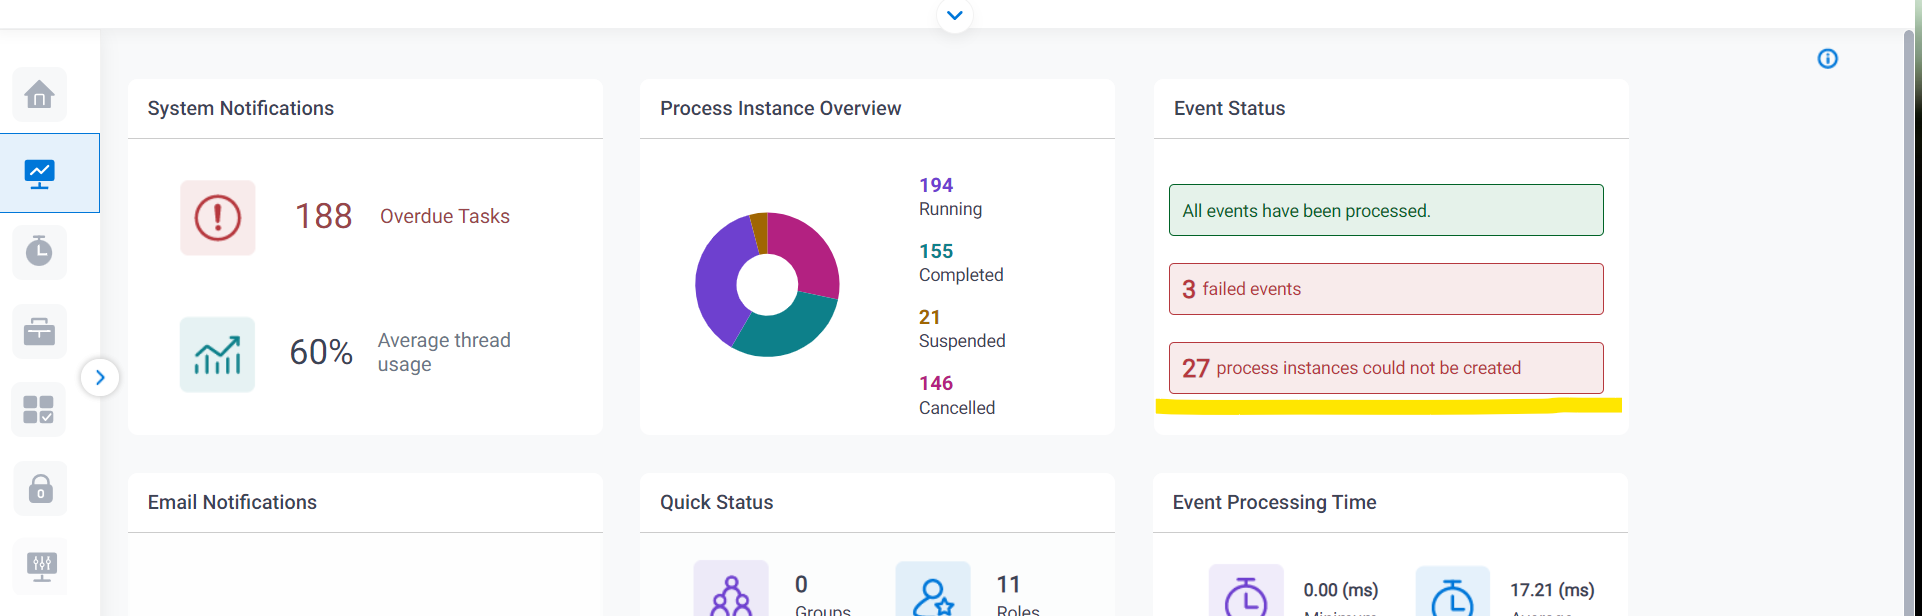Image resolution: width=1922 pixels, height=616 pixels.
Task: Open the sliders settings sidebar icon
Action: point(41,566)
